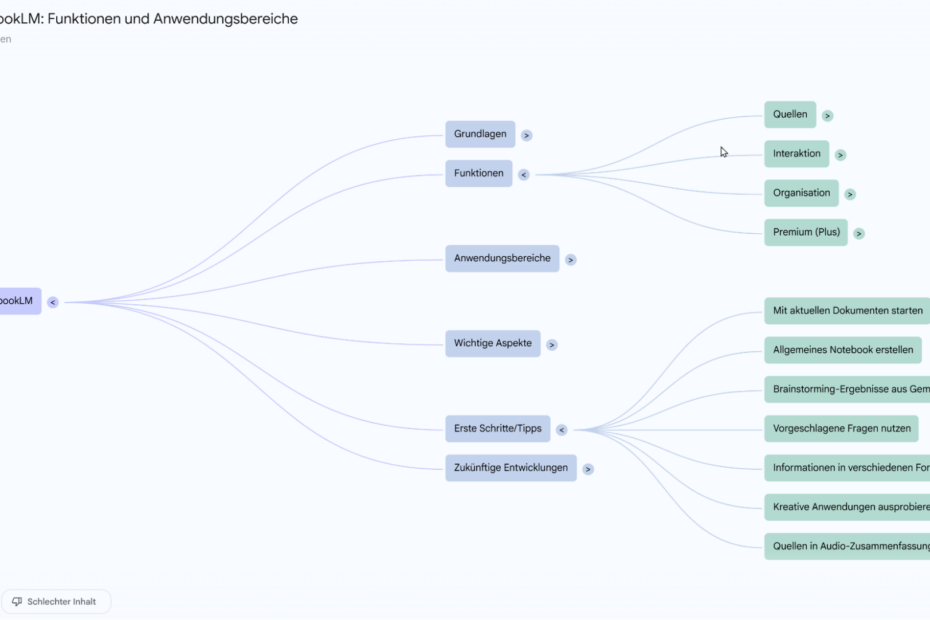930x620 pixels.
Task: Expand the Premium (Plus) chevron
Action: point(859,234)
